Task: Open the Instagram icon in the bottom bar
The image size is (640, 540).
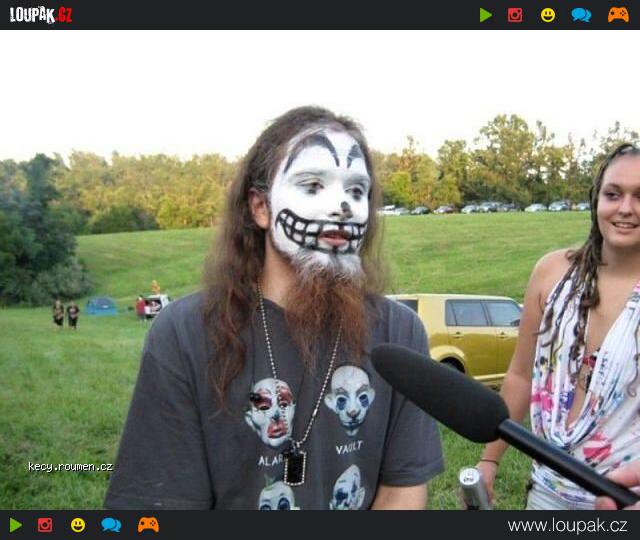Action: [45, 525]
